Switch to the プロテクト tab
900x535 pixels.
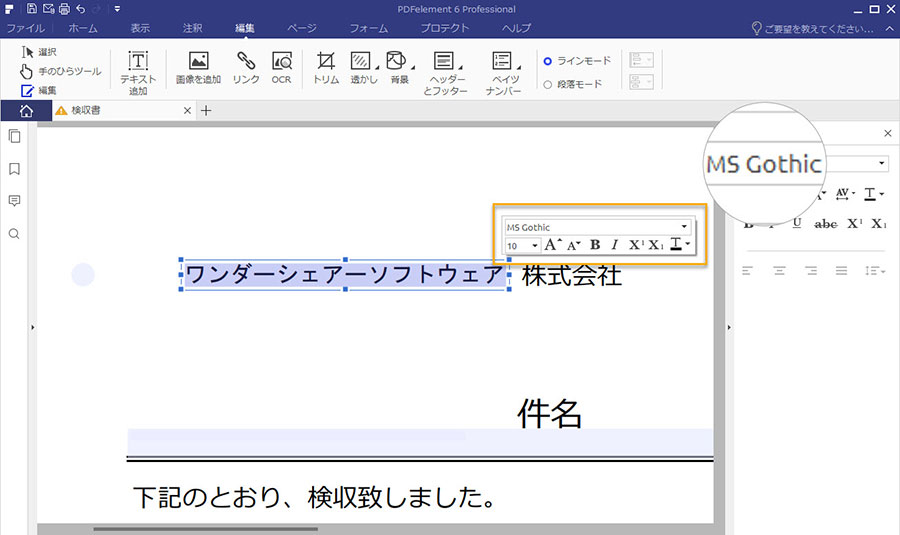445,28
